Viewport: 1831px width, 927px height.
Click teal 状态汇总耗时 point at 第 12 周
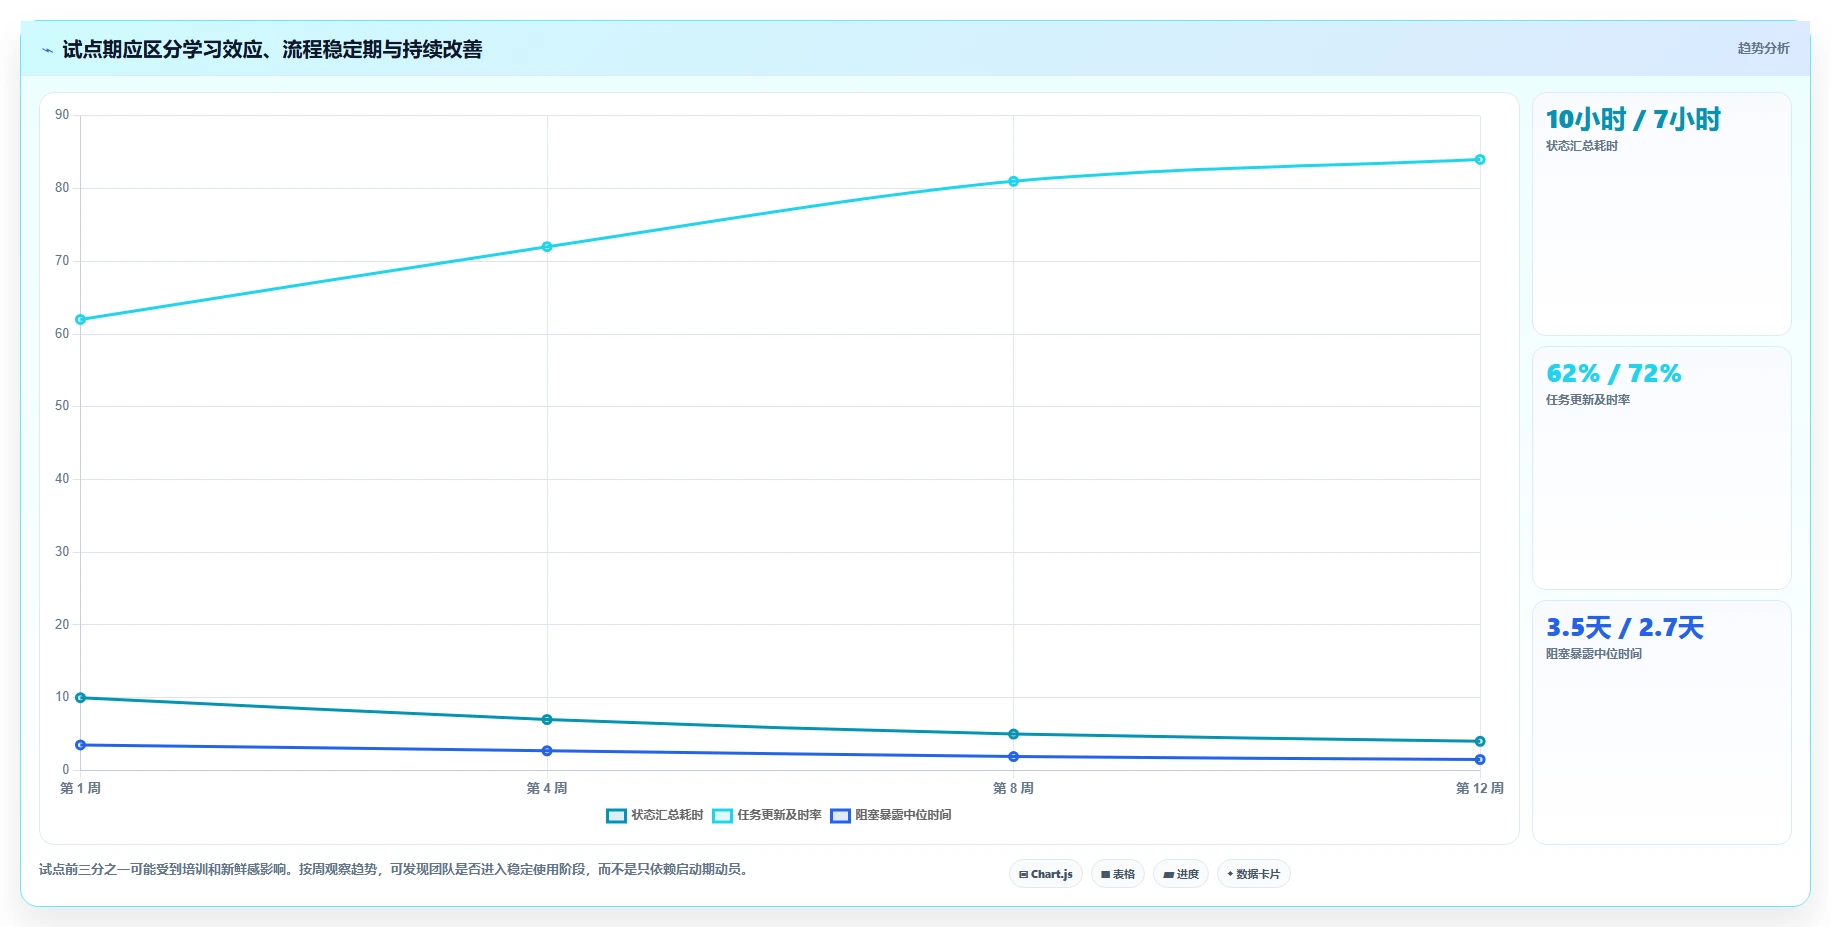1480,741
